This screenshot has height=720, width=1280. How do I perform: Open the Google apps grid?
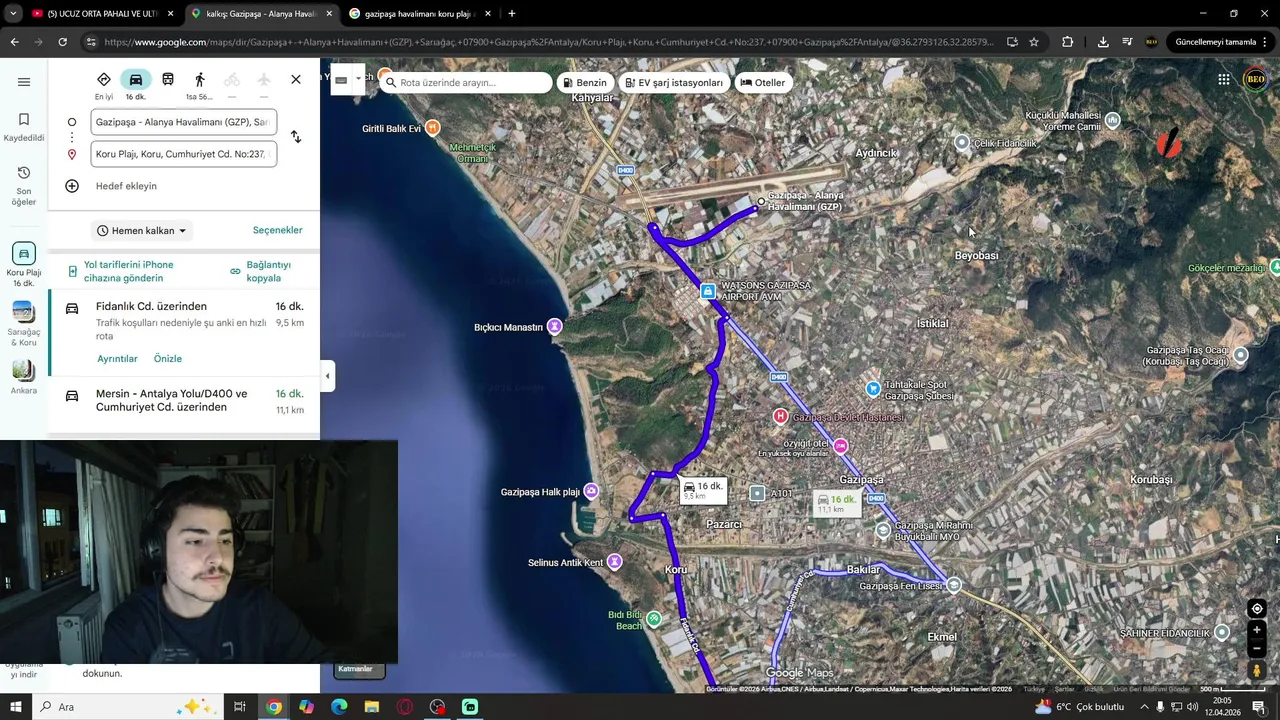pos(1224,80)
